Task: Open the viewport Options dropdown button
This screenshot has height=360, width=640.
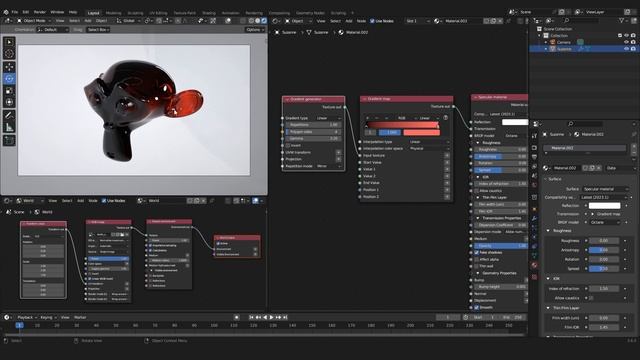Action: [x=255, y=29]
